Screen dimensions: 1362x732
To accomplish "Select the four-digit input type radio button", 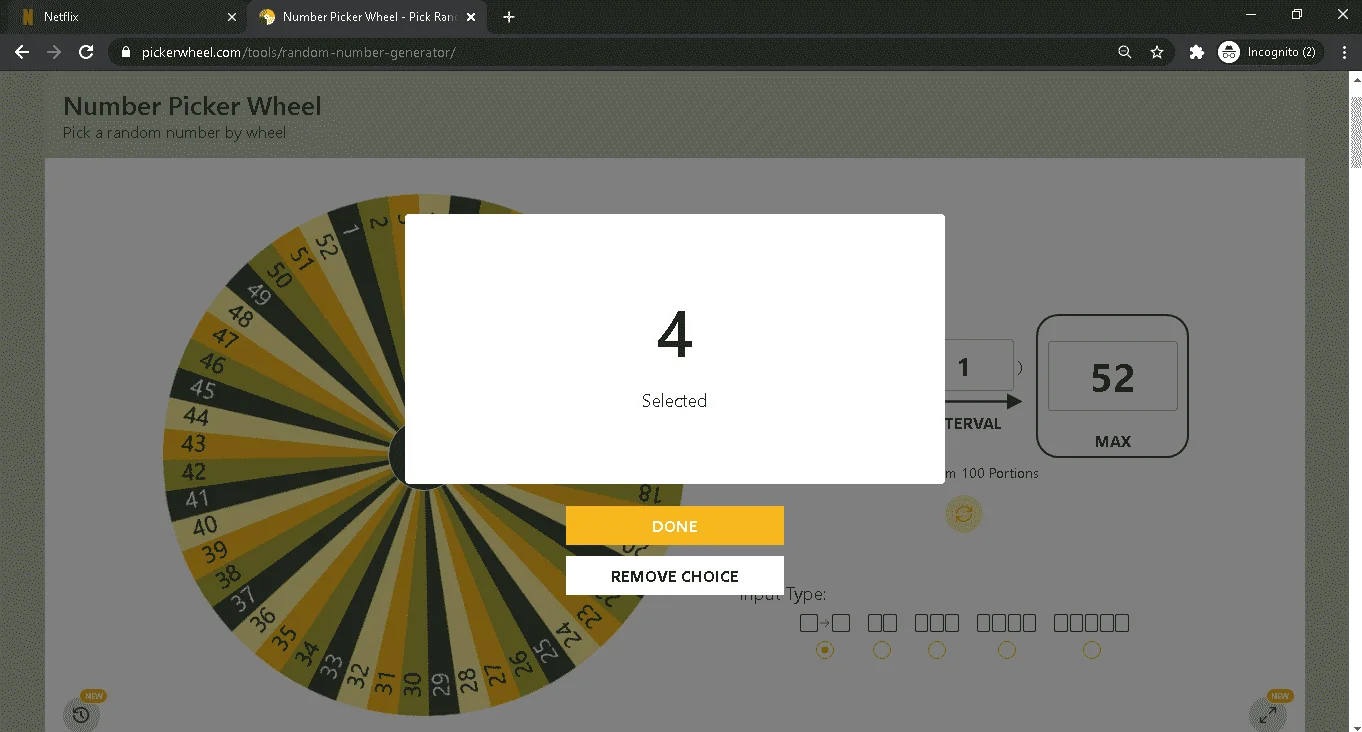I will point(1007,650).
